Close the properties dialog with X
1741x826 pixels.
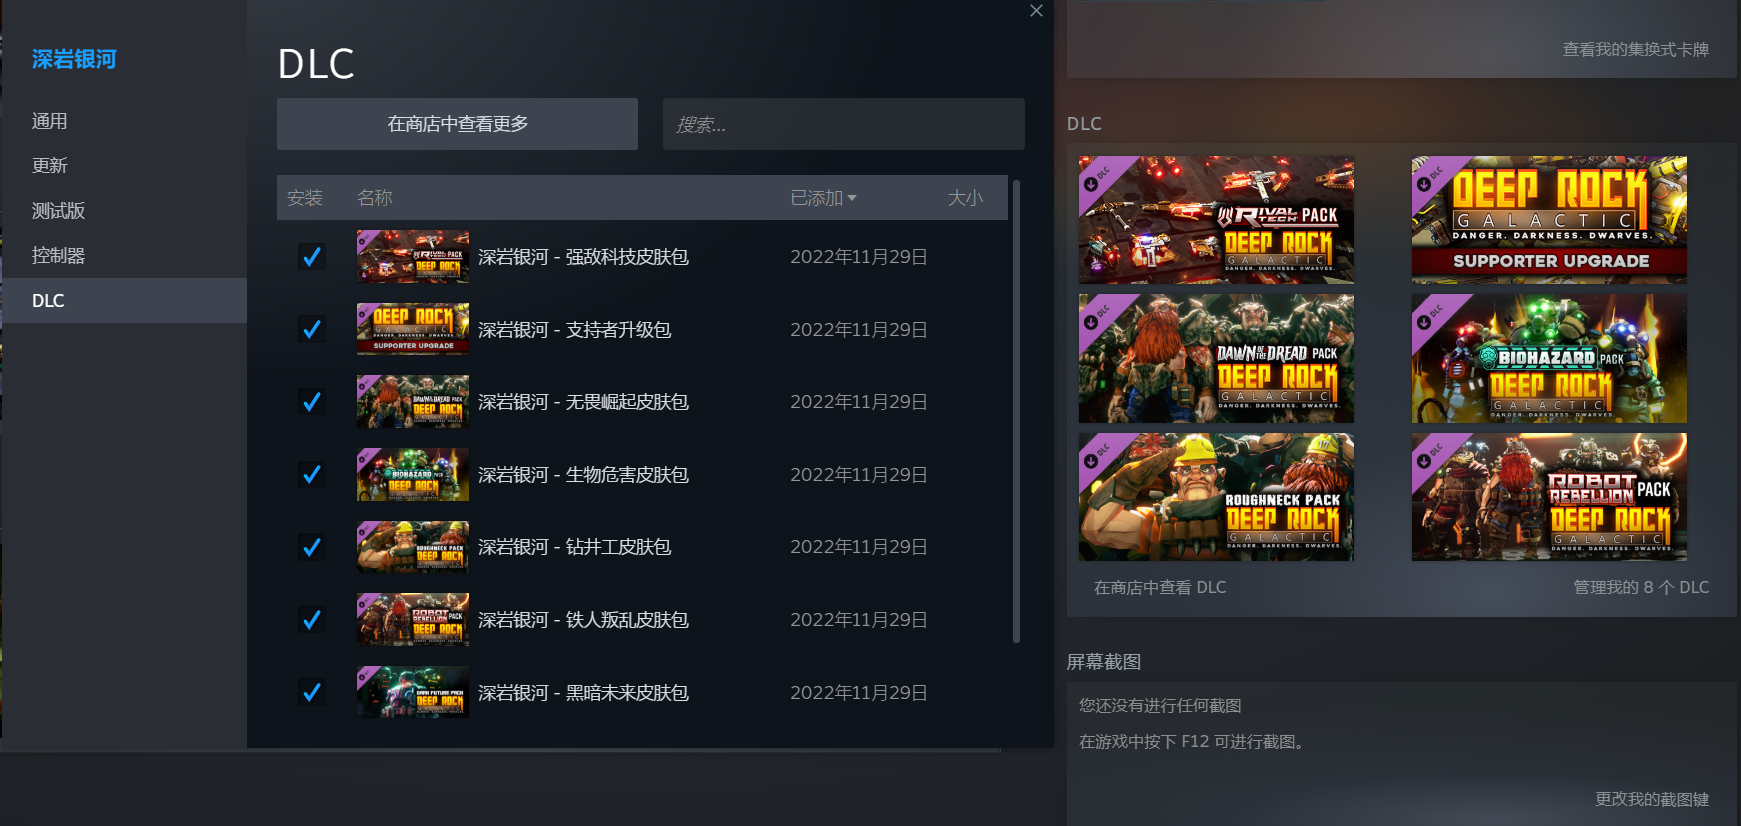click(x=1036, y=11)
